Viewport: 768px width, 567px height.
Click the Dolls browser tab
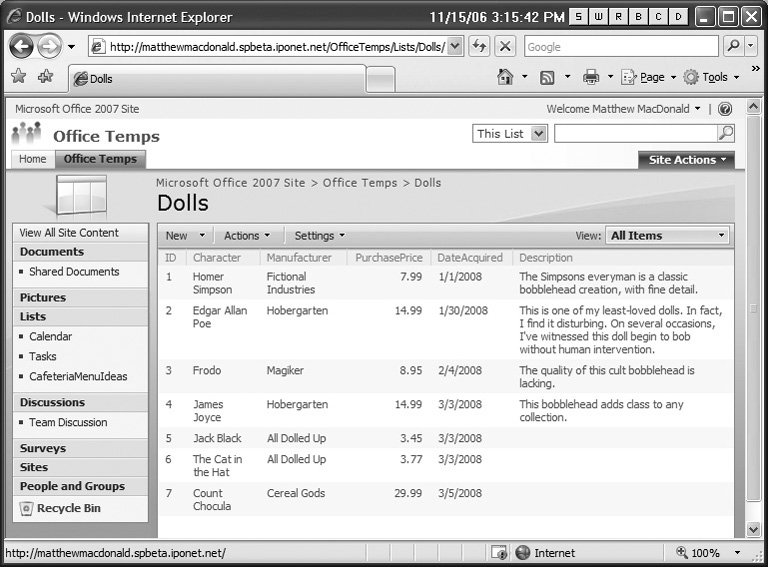click(x=217, y=79)
